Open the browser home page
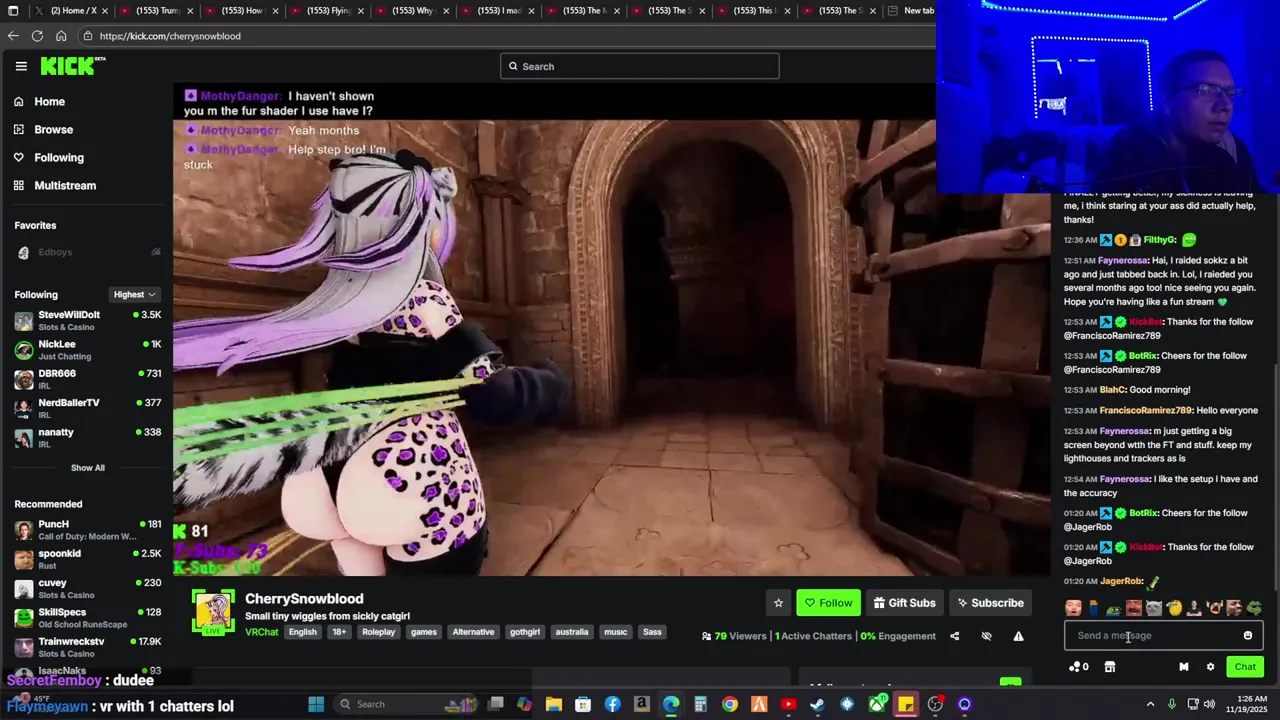Image resolution: width=1280 pixels, height=720 pixels. click(61, 36)
